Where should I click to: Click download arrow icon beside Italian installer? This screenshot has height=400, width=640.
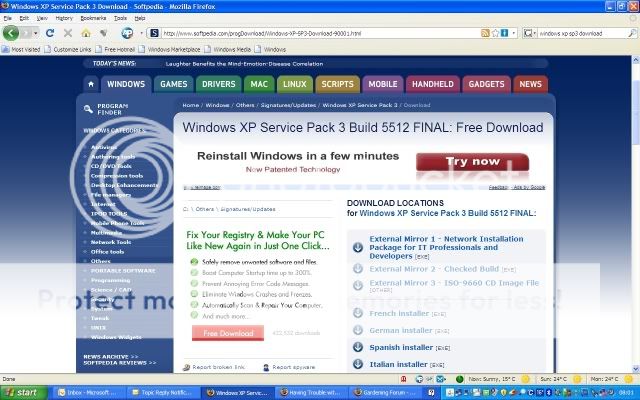tap(357, 365)
